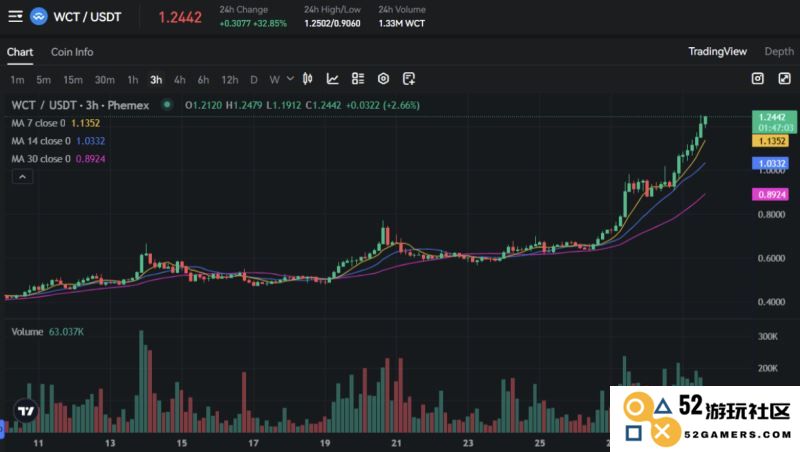Click the current price label 1.2442 on axis

tap(774, 122)
